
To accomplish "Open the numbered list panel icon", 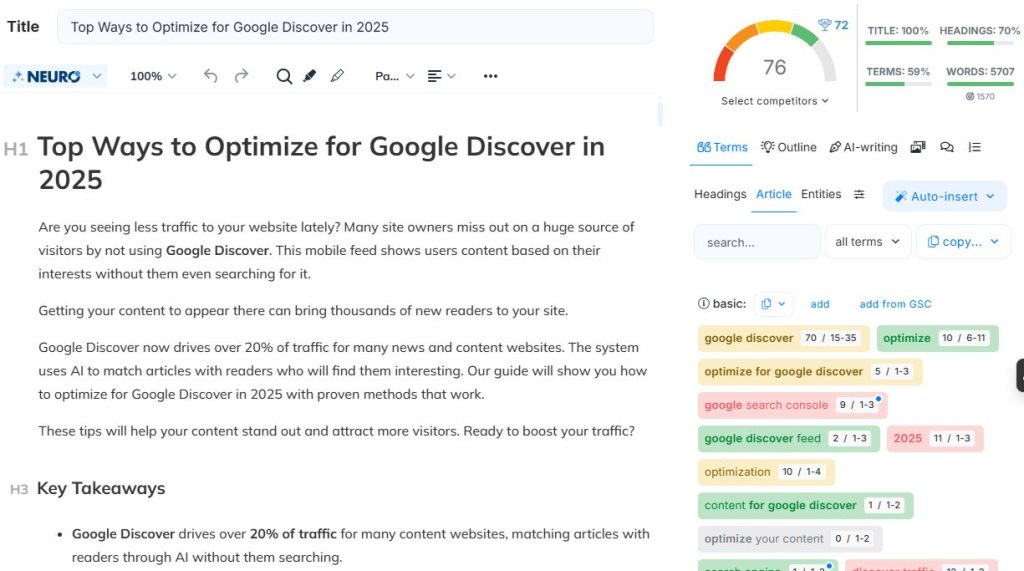I will point(974,147).
